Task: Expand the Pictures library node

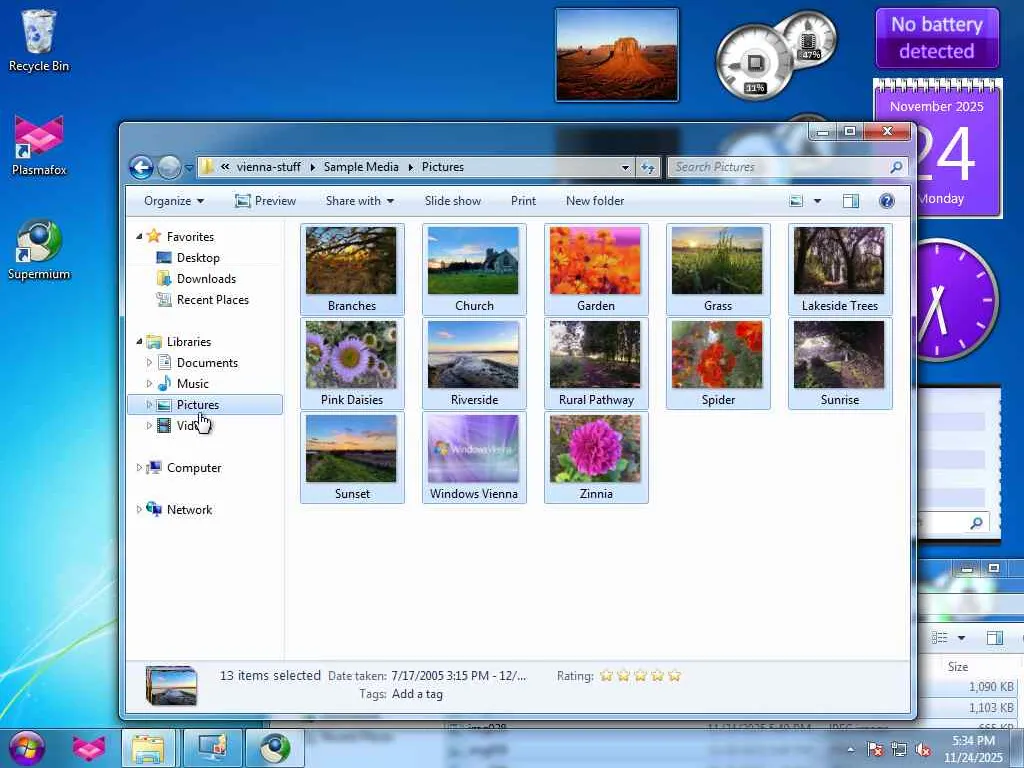Action: click(149, 405)
